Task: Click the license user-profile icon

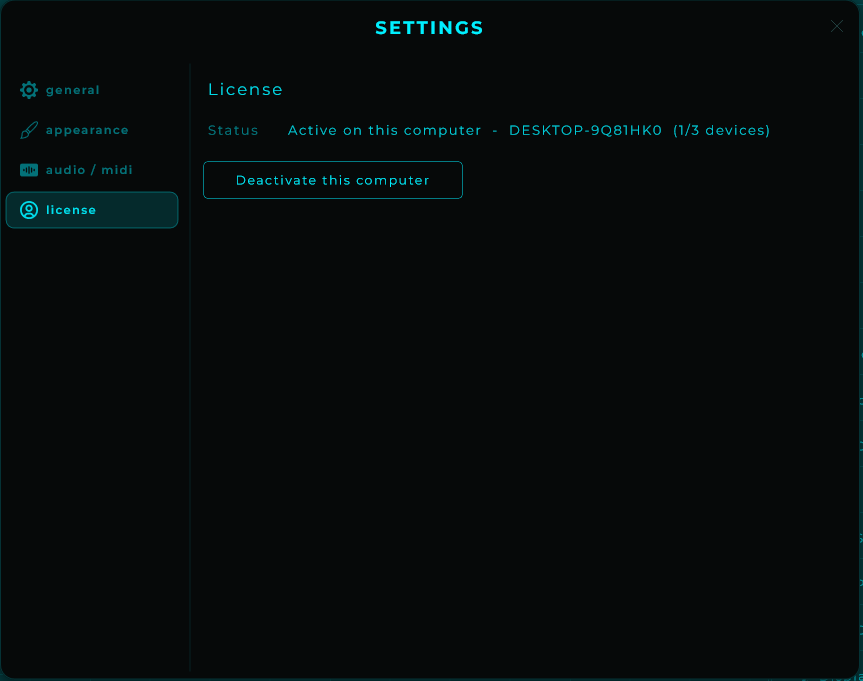Action: (29, 210)
